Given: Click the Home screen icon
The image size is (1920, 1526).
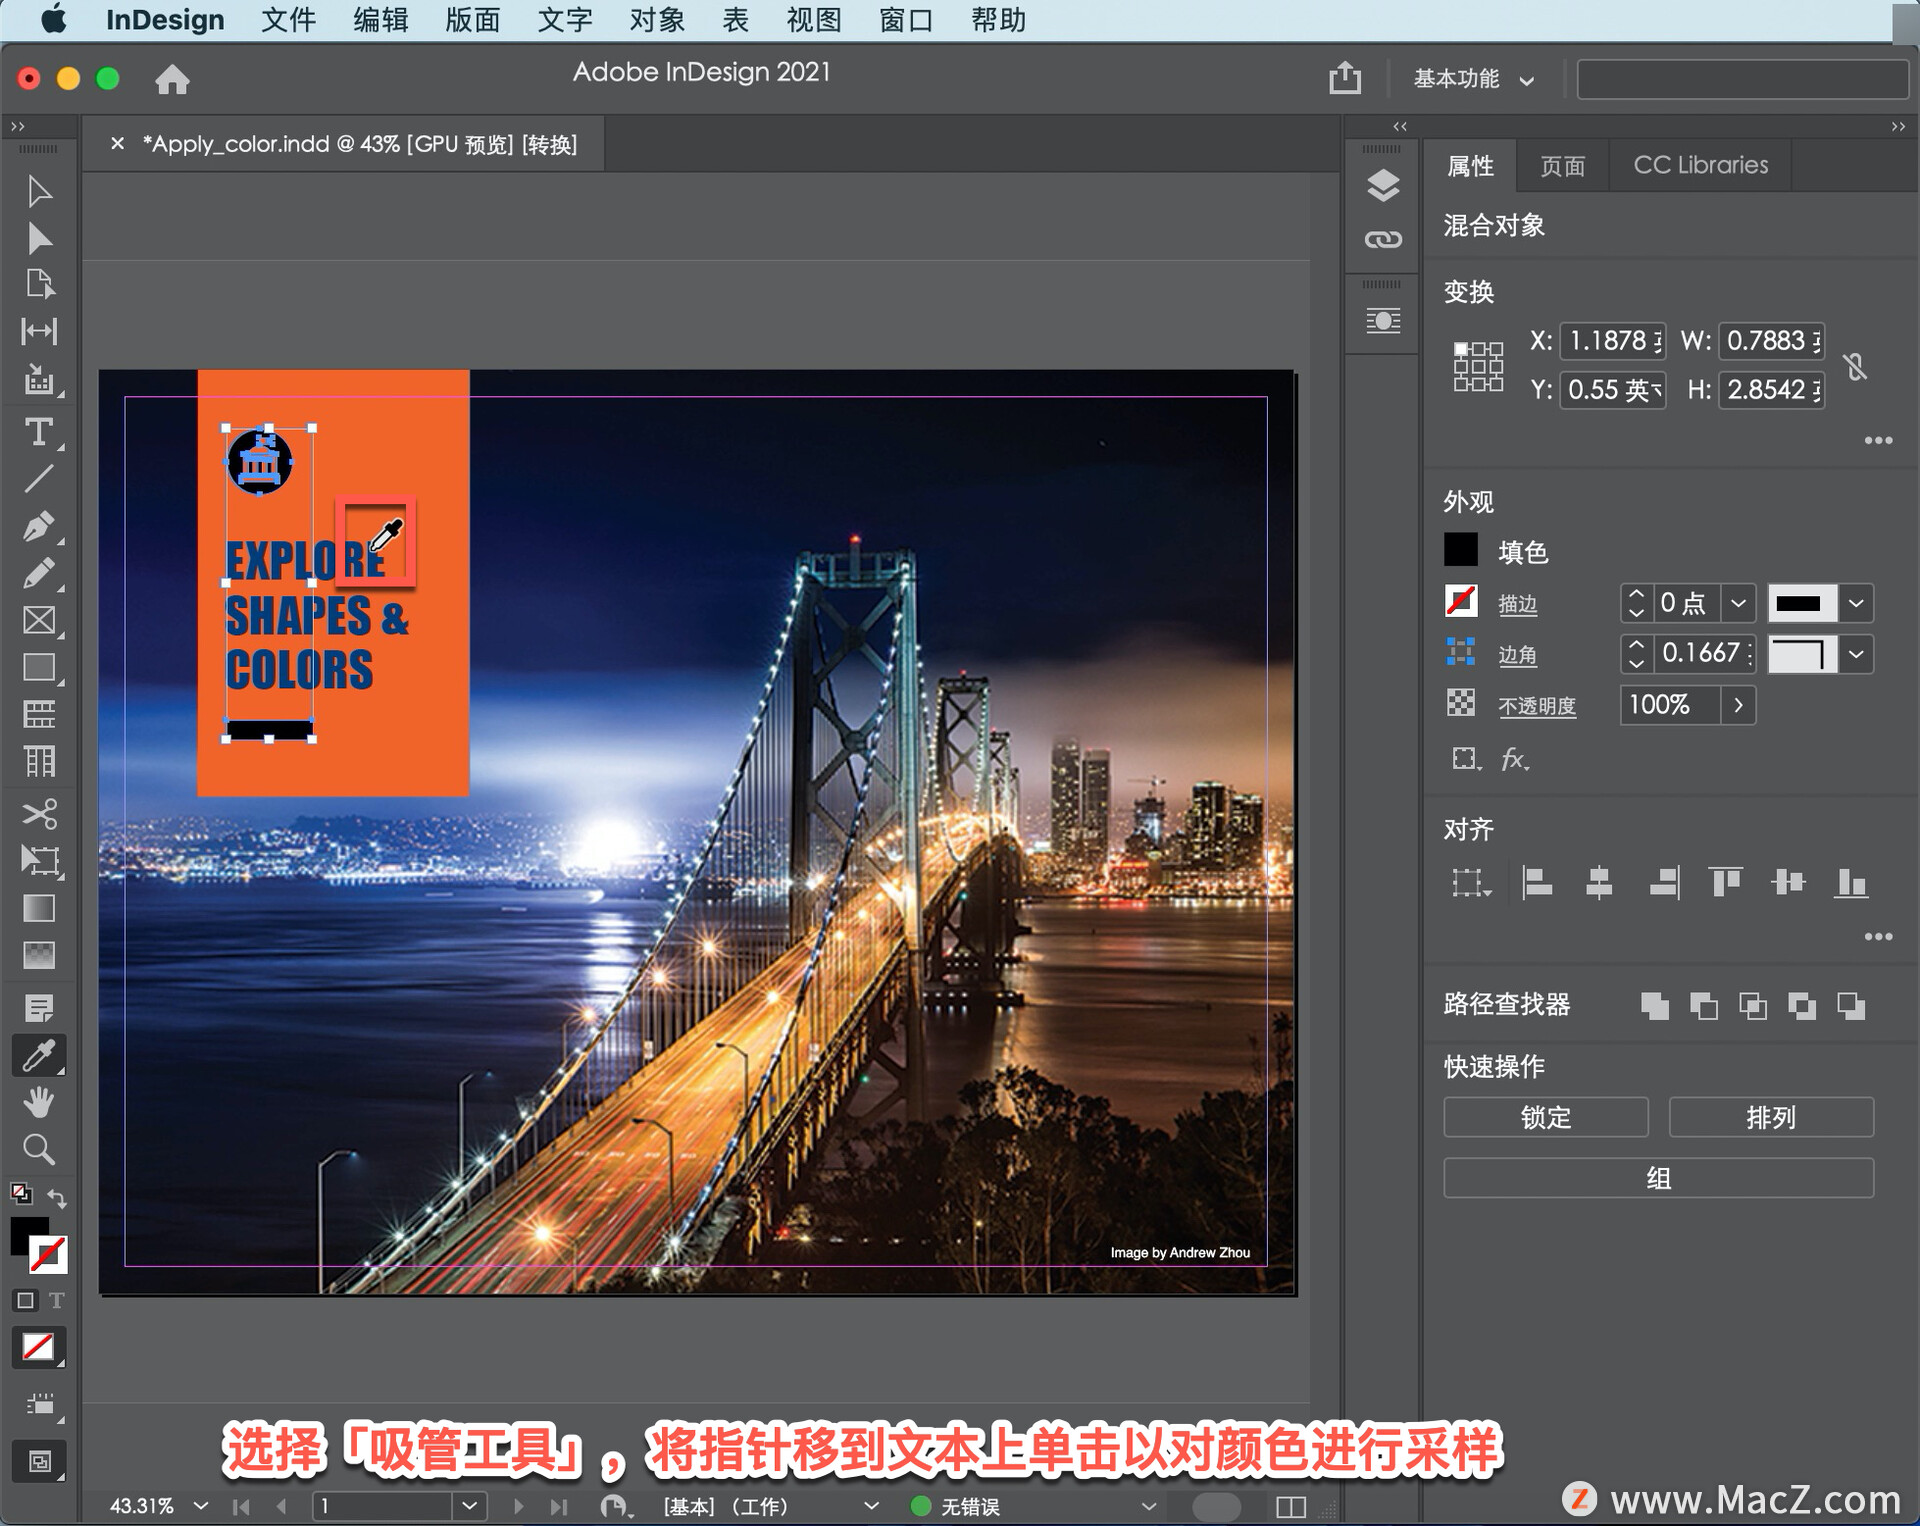Looking at the screenshot, I should point(172,79).
